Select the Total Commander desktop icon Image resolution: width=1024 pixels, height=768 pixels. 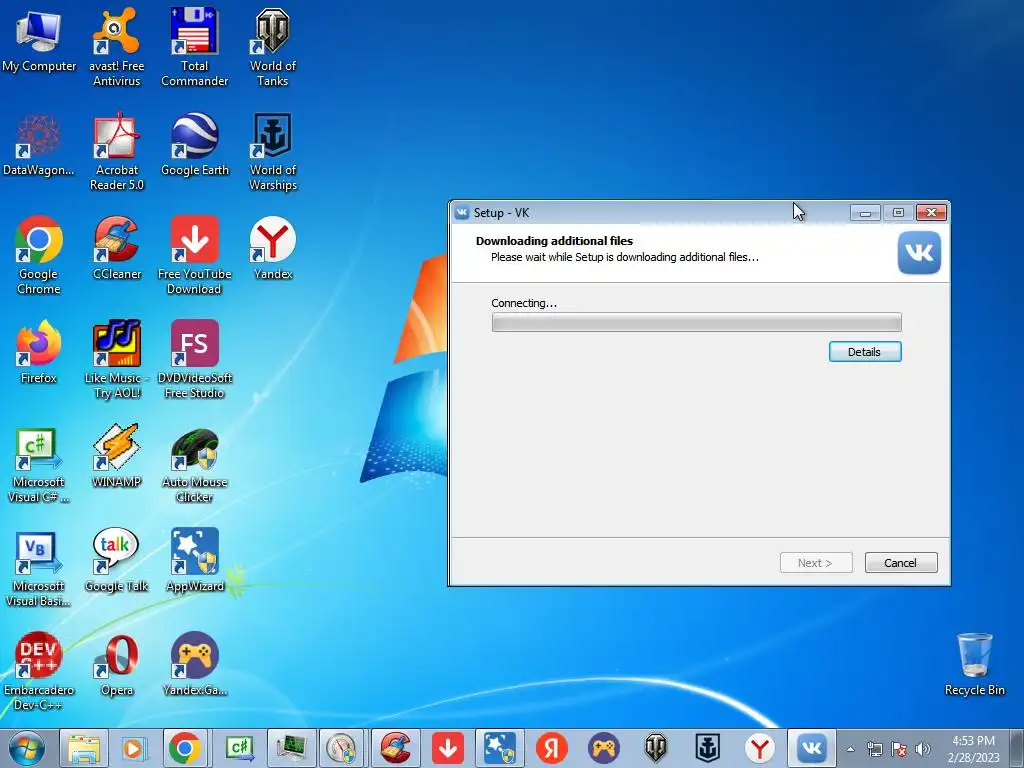195,47
